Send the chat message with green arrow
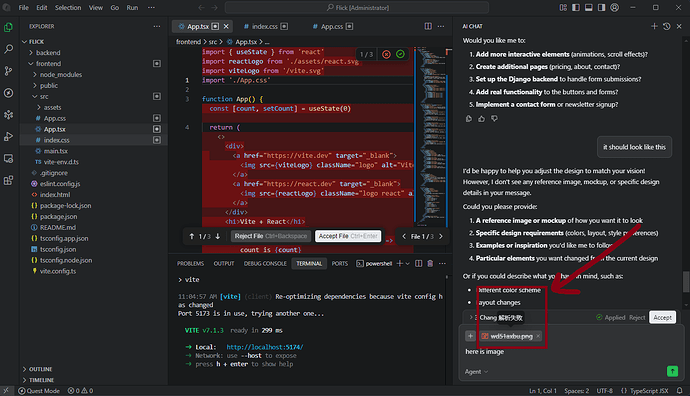 (x=672, y=371)
